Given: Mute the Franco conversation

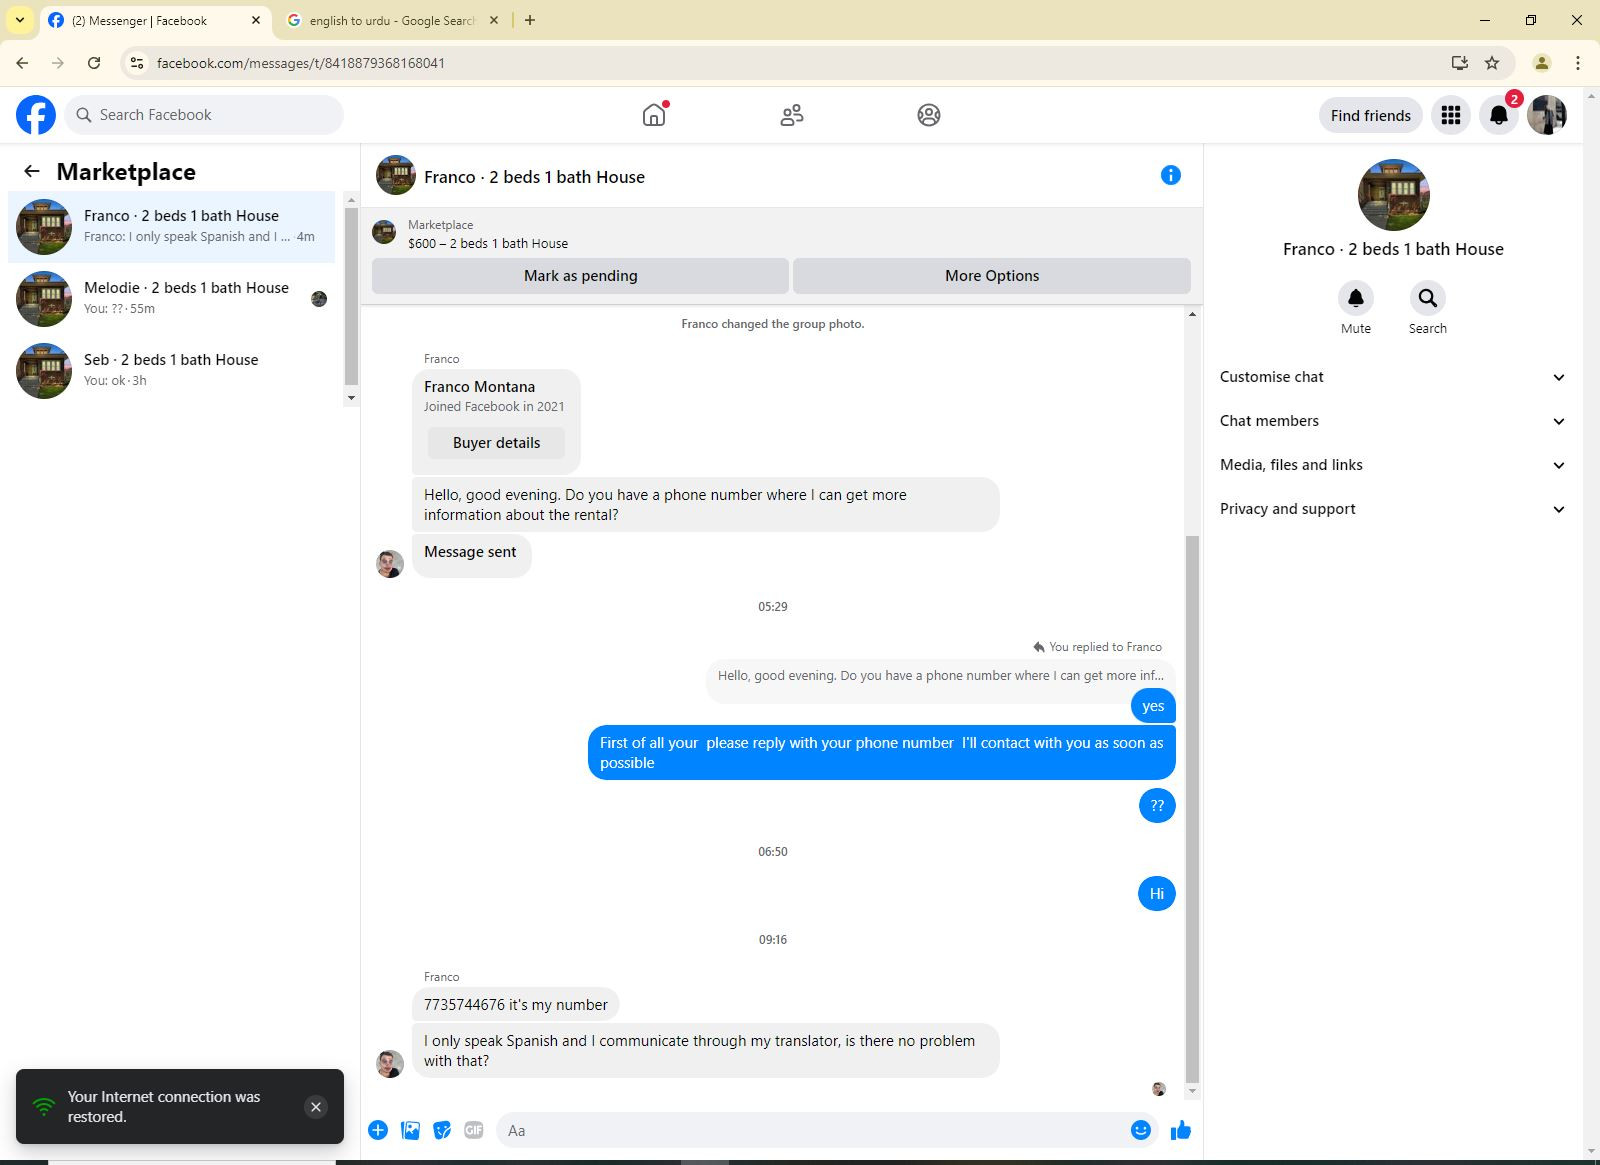Looking at the screenshot, I should click(1356, 298).
